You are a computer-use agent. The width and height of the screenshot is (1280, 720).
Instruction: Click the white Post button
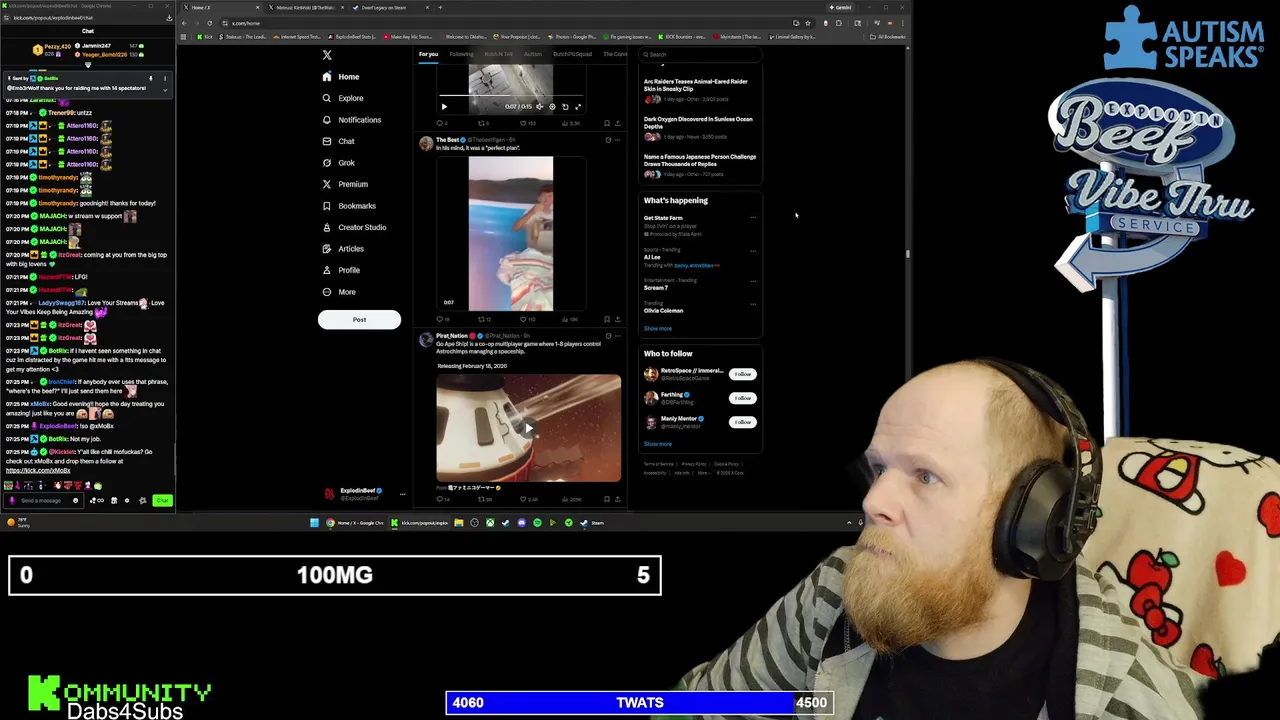tap(359, 320)
